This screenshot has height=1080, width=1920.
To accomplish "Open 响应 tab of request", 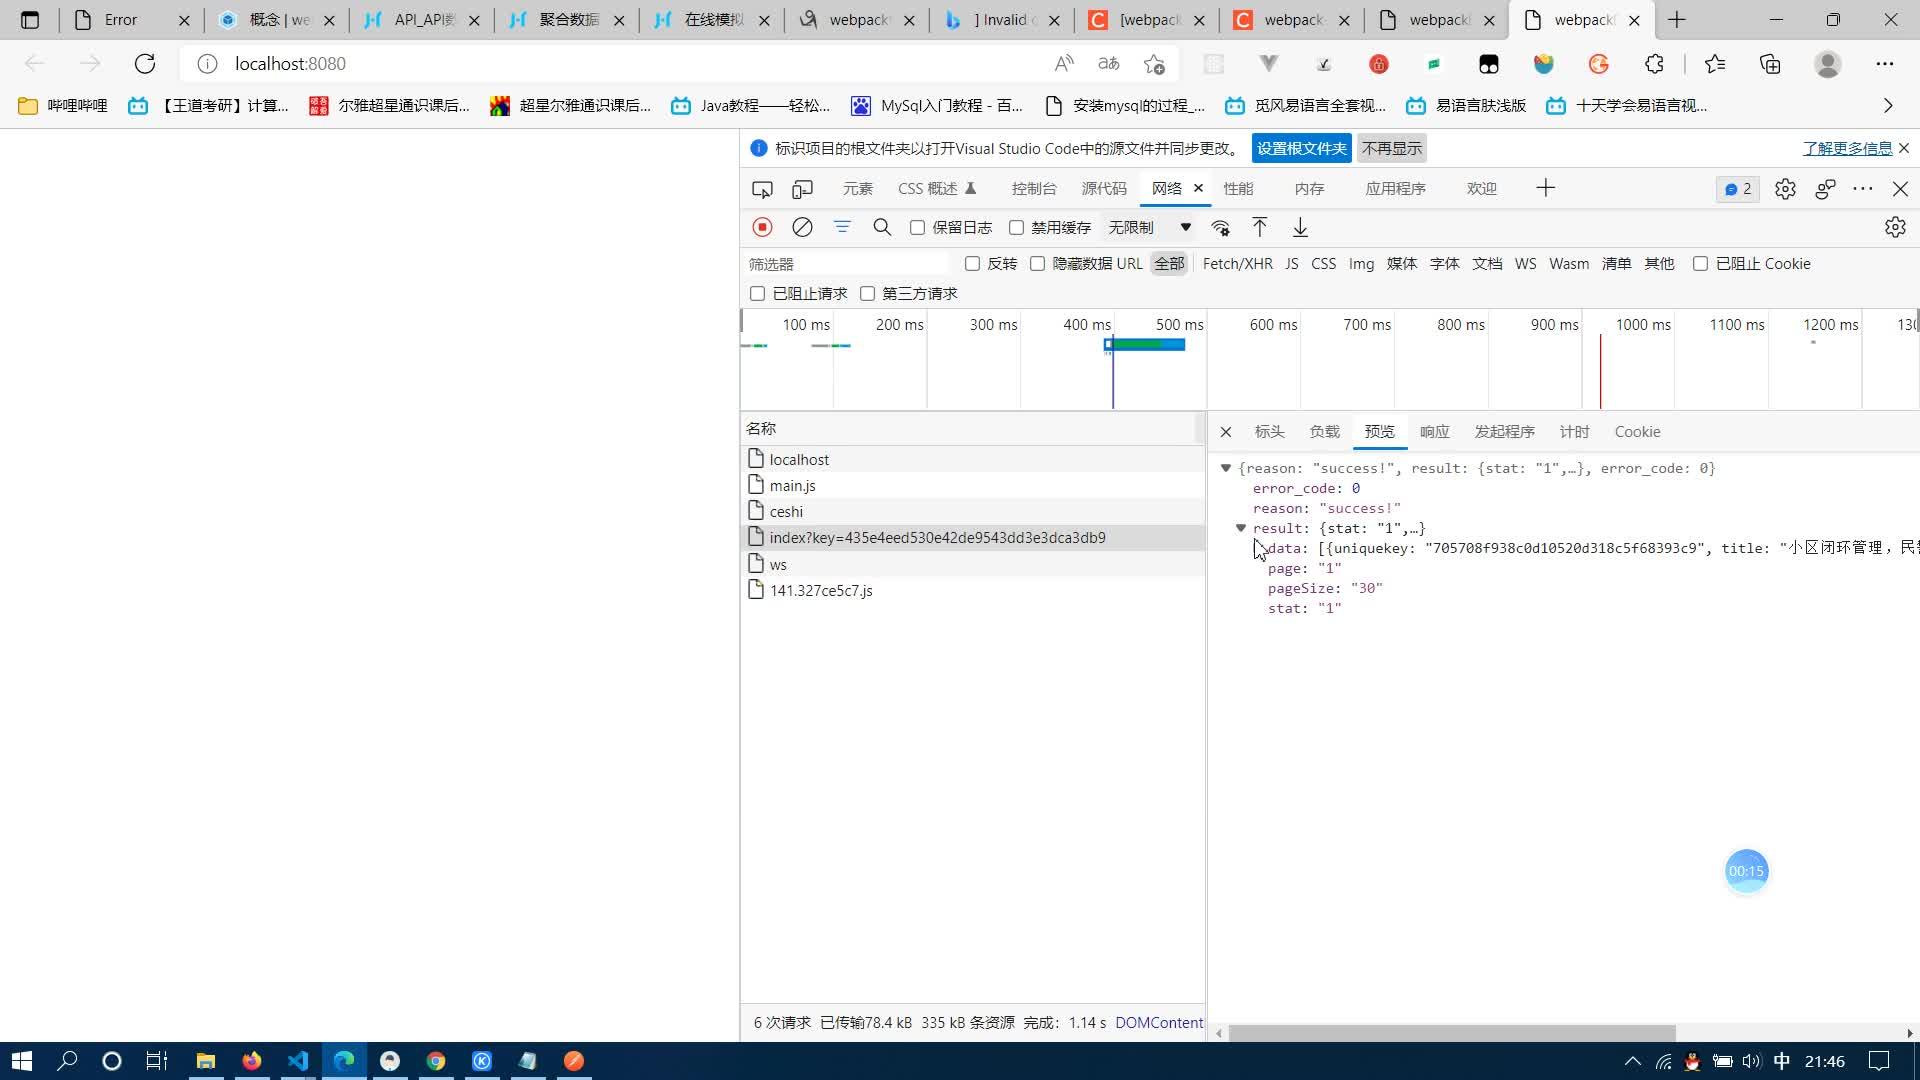I will click(x=1434, y=431).
